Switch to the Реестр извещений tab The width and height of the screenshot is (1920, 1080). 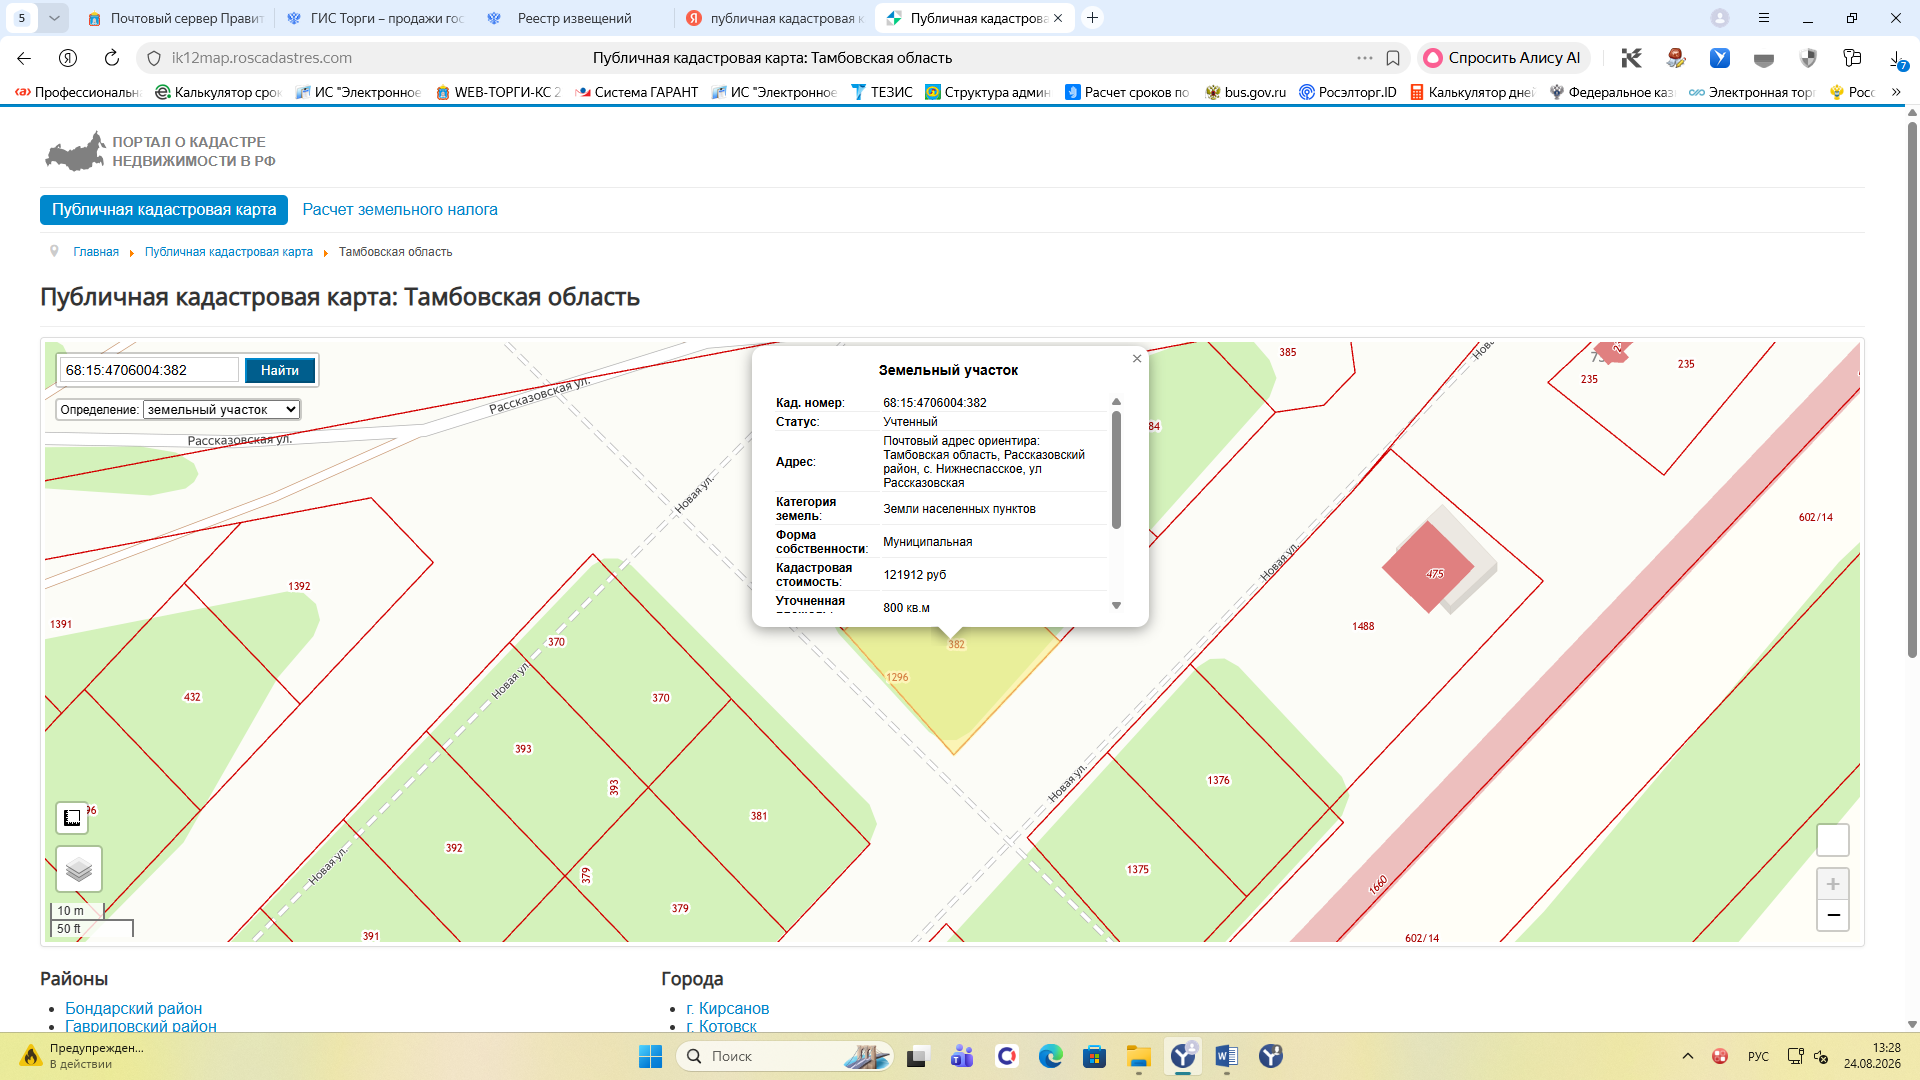[x=573, y=18]
